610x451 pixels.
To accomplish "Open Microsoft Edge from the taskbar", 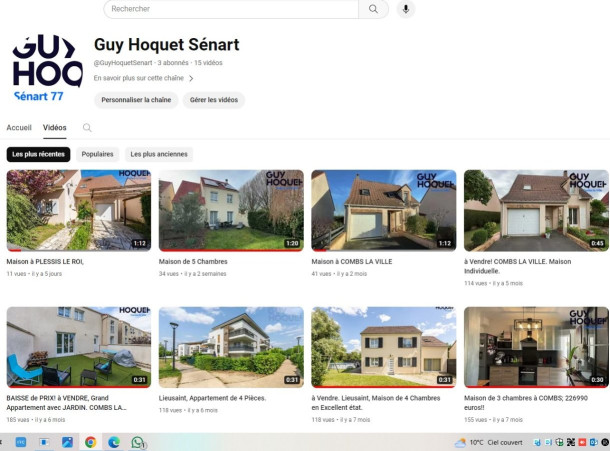I will tap(114, 442).
